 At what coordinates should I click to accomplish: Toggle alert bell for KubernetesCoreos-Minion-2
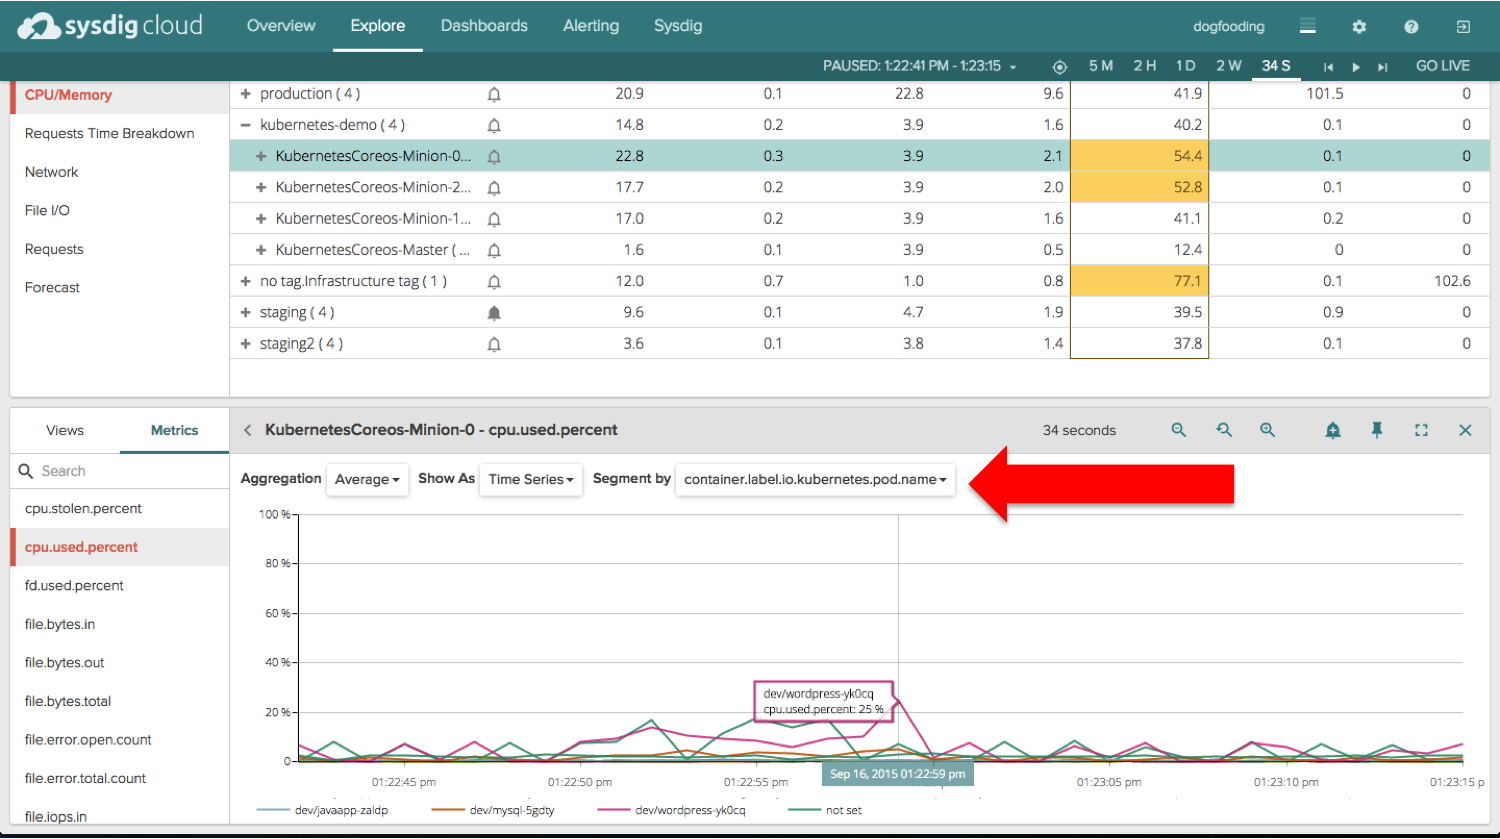point(494,188)
